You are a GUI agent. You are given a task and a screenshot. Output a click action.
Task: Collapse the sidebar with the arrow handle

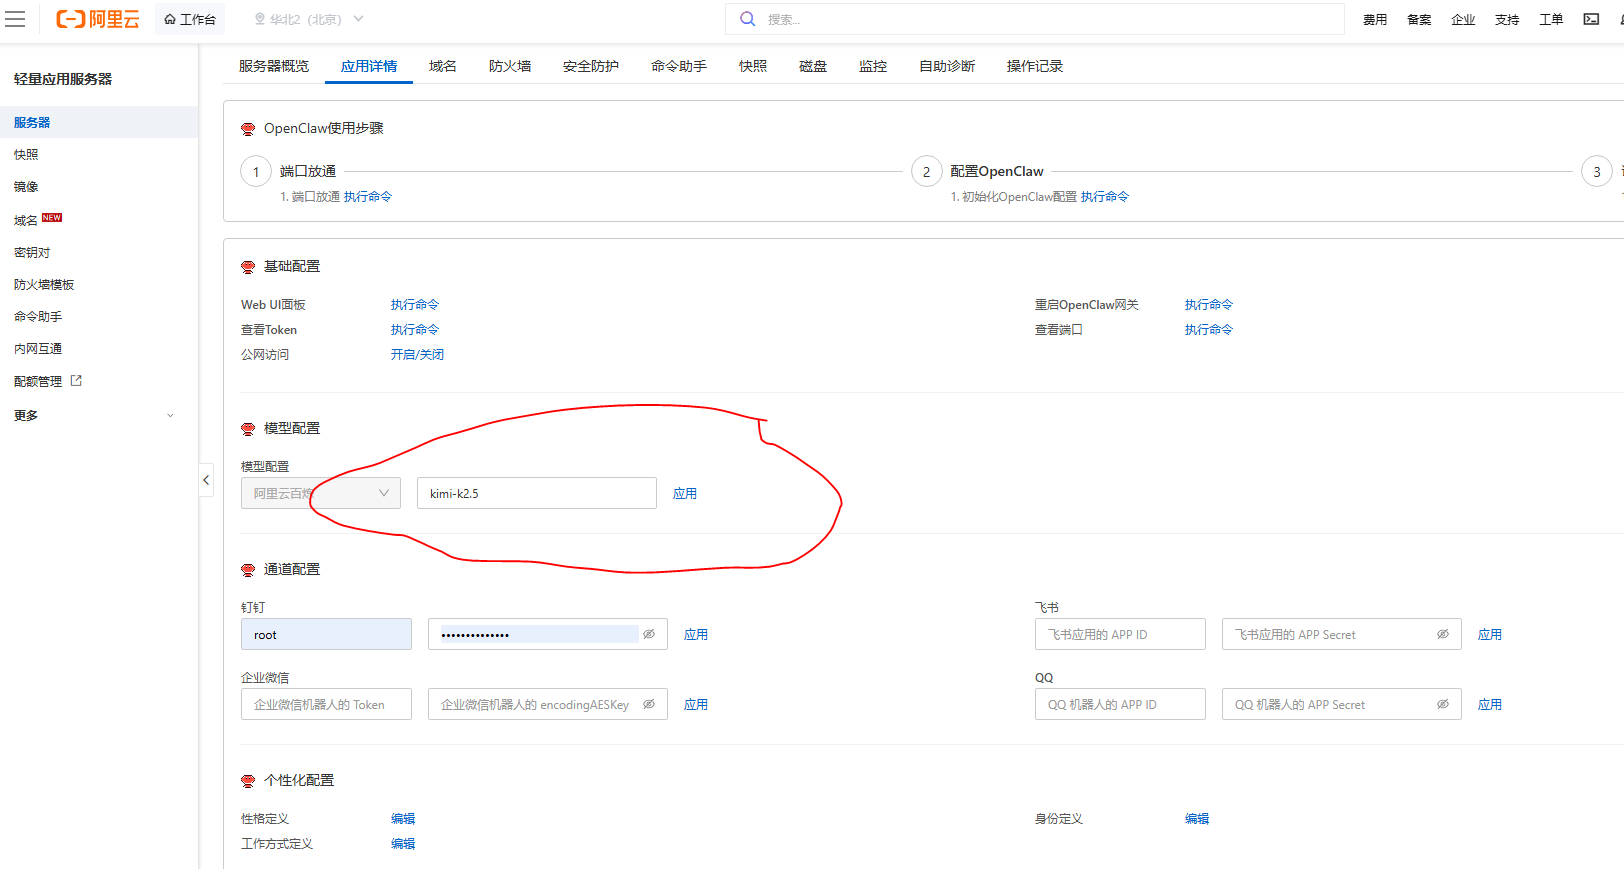tap(206, 480)
